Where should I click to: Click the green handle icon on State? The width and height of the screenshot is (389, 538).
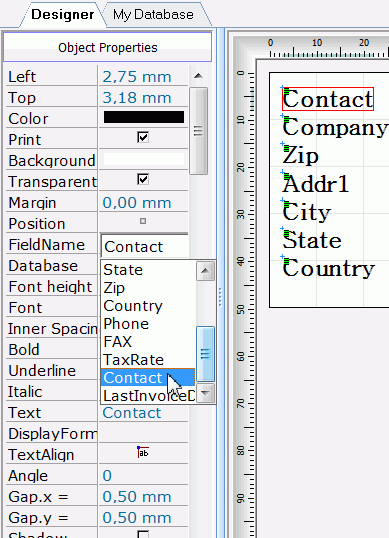[287, 233]
